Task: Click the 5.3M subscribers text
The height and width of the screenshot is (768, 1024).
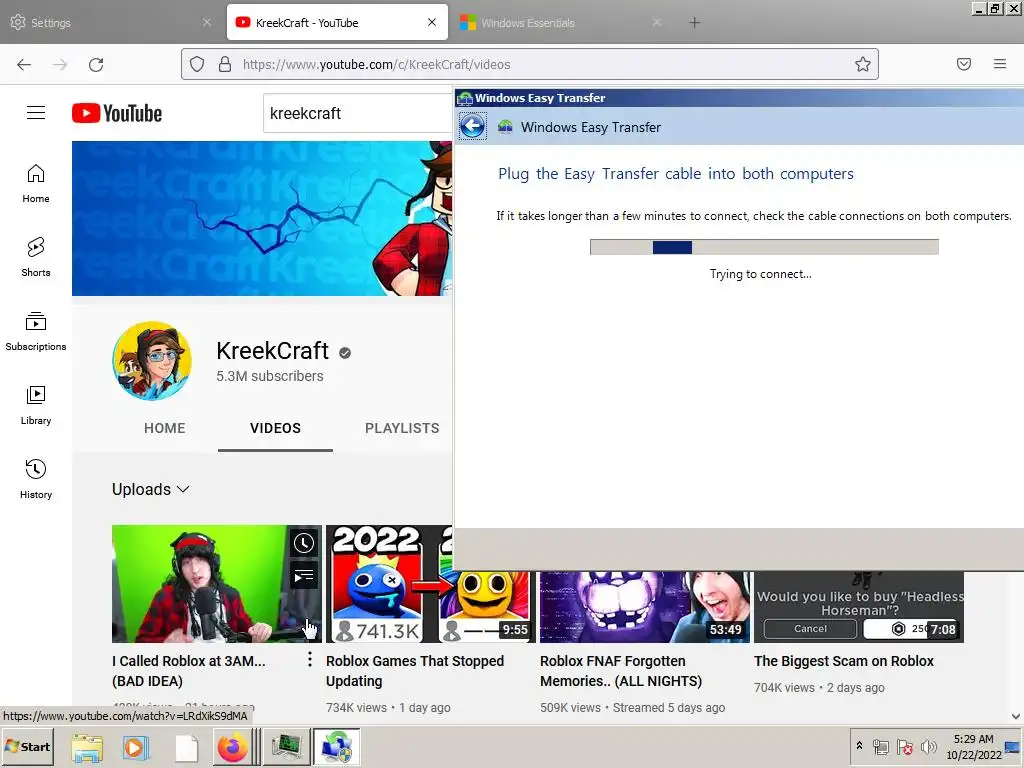Action: [x=270, y=376]
